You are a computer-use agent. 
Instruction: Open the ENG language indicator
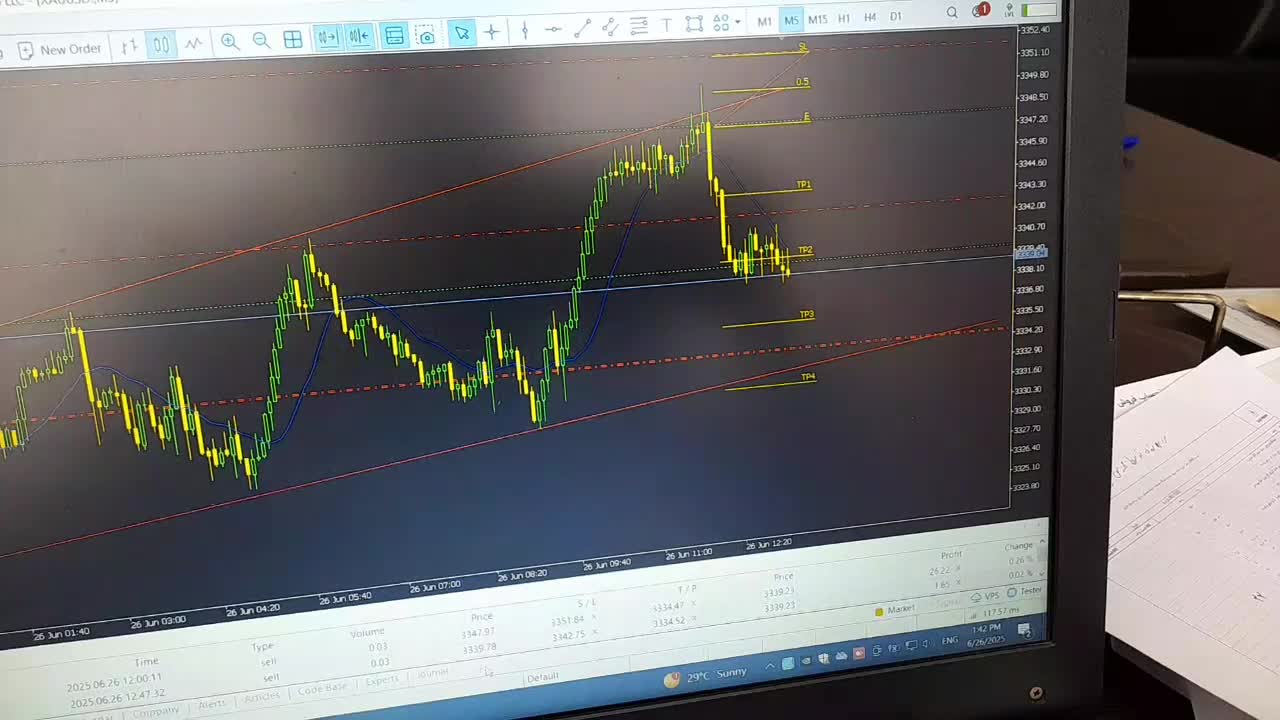950,640
